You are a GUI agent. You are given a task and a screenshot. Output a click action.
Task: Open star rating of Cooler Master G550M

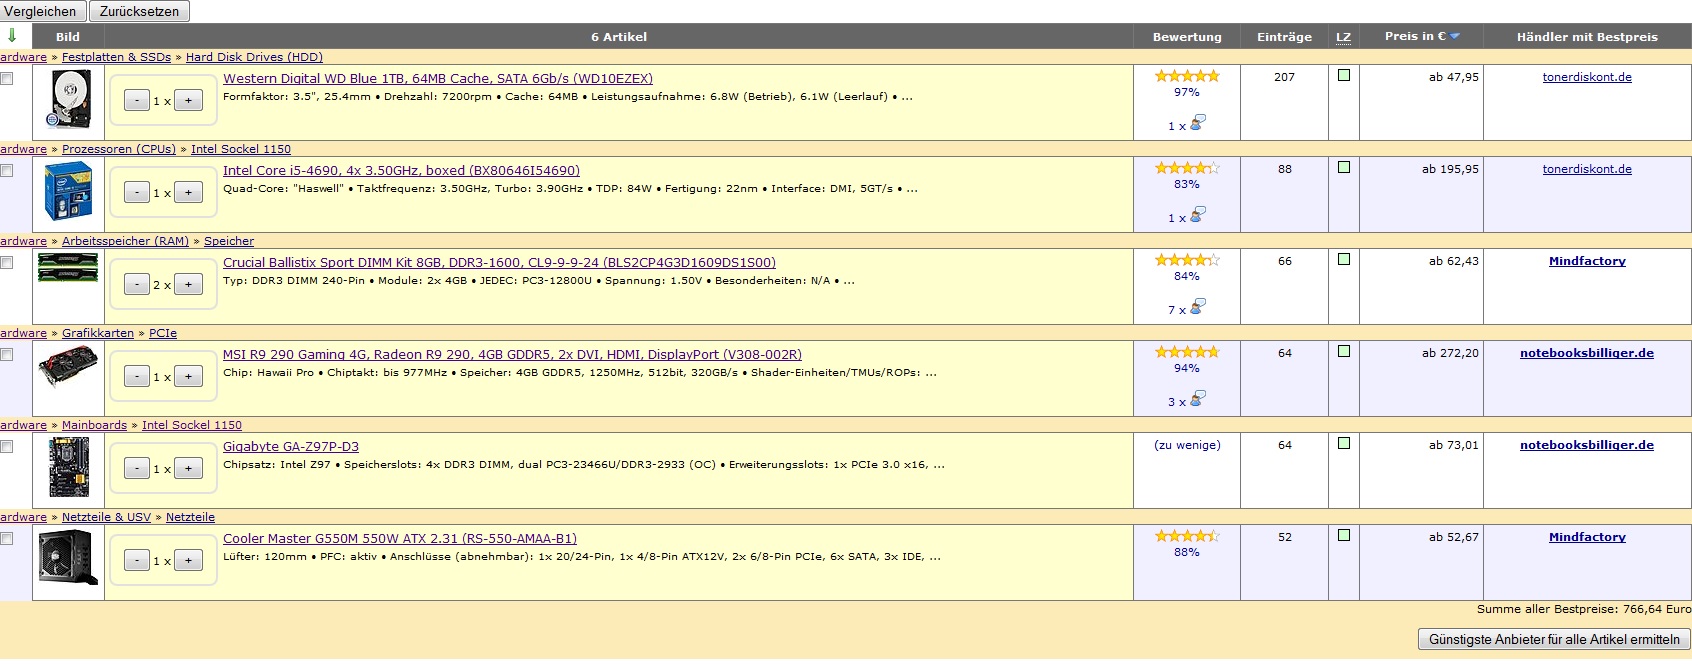pyautogui.click(x=1187, y=536)
